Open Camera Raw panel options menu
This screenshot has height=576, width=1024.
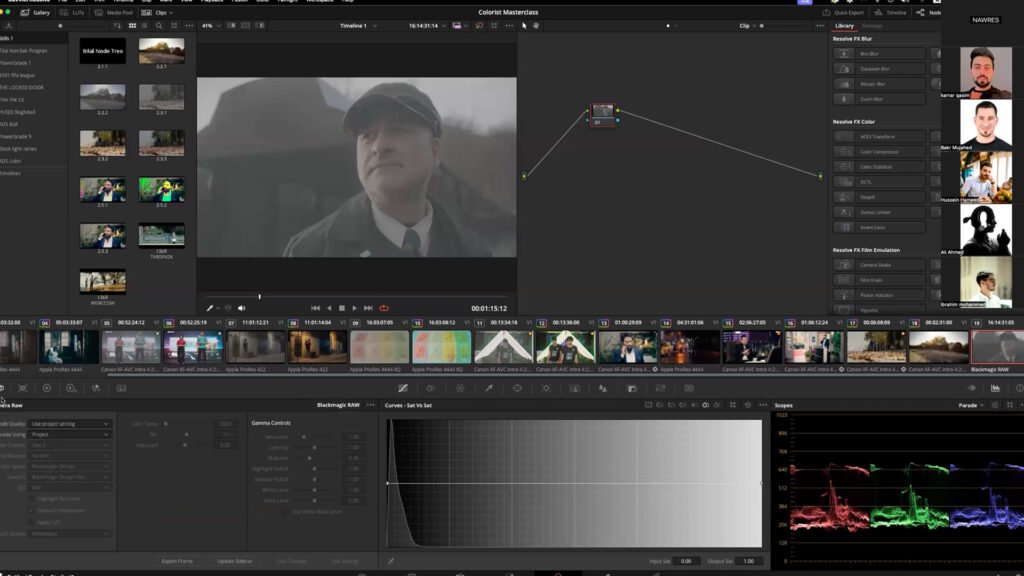(x=371, y=405)
